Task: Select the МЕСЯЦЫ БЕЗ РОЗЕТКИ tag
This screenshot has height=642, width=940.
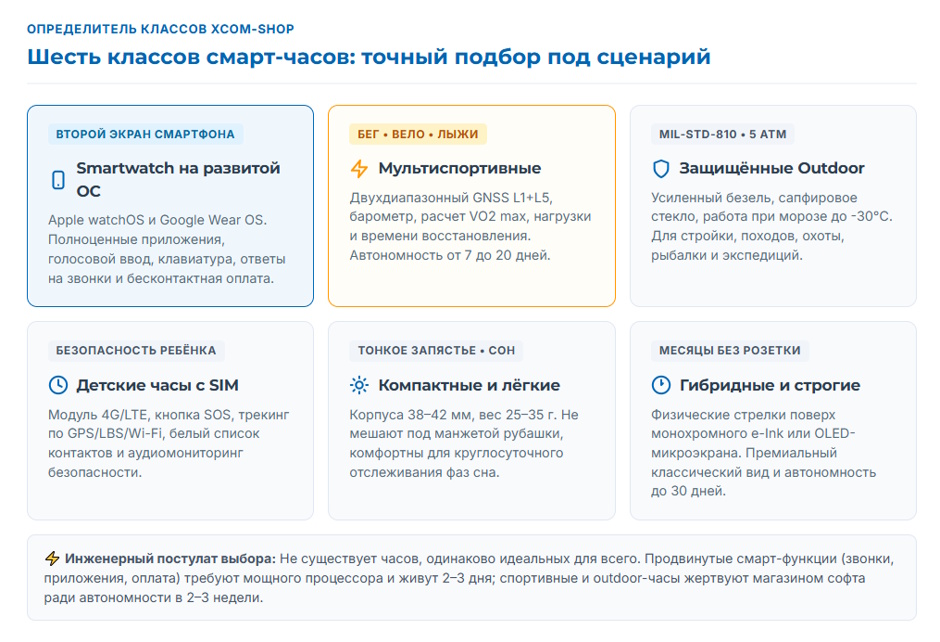Action: point(730,351)
